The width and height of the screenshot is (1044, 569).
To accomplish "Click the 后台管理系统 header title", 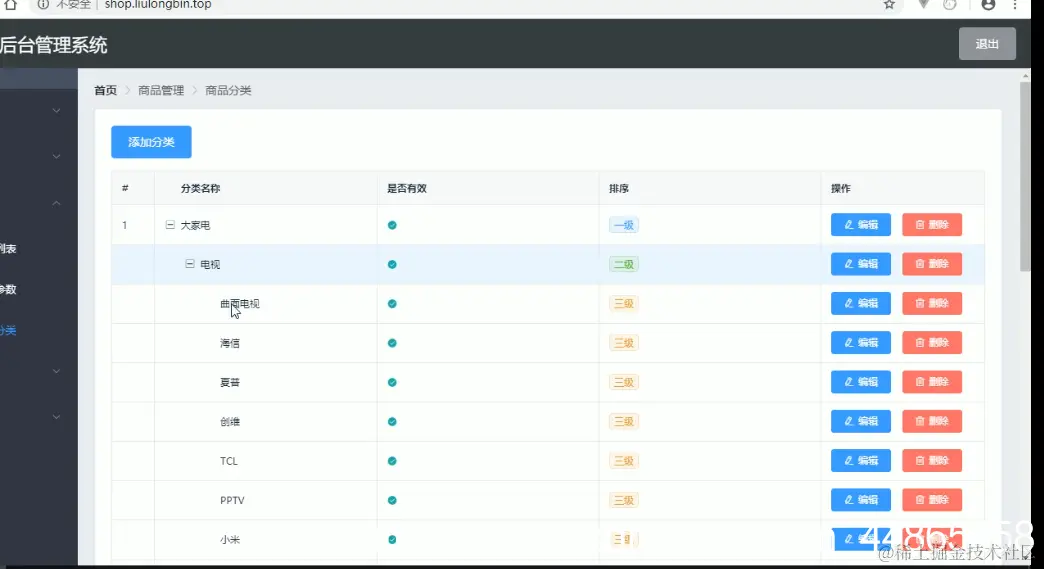I will (53, 45).
